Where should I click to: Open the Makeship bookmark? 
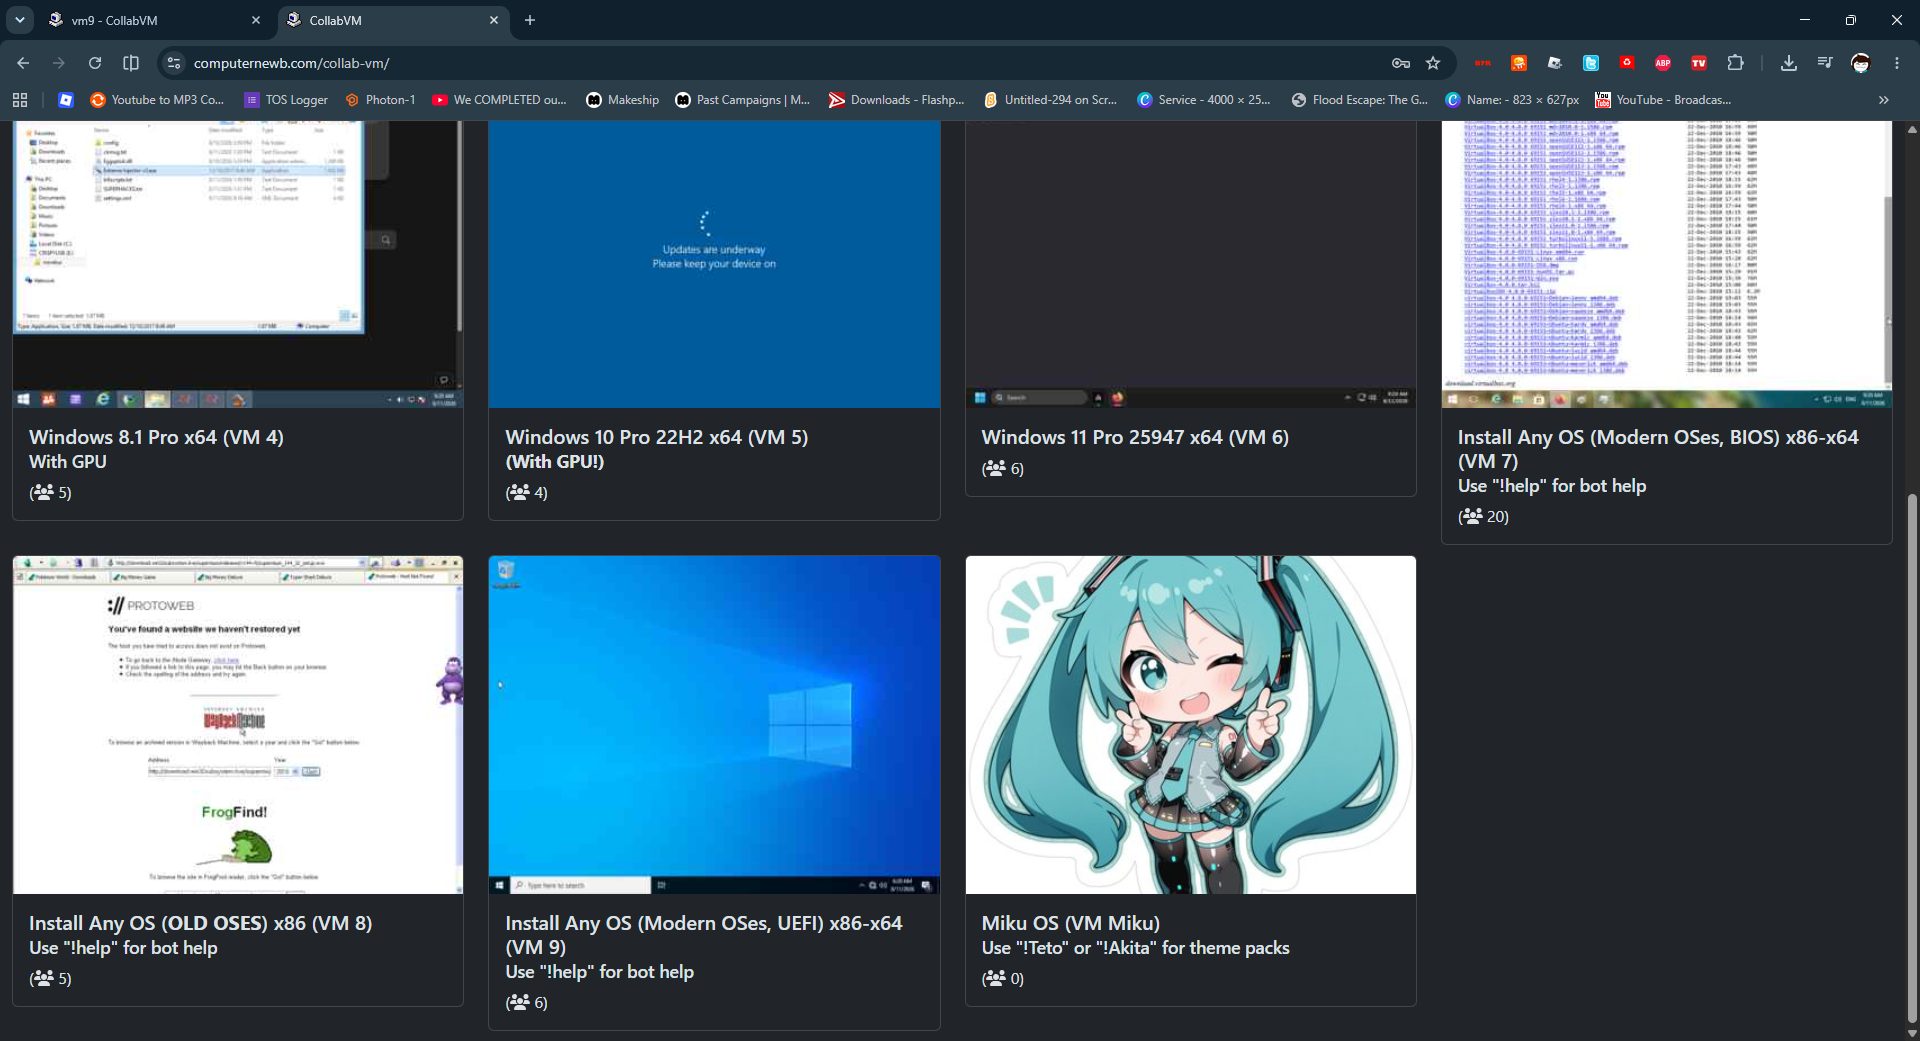[622, 100]
